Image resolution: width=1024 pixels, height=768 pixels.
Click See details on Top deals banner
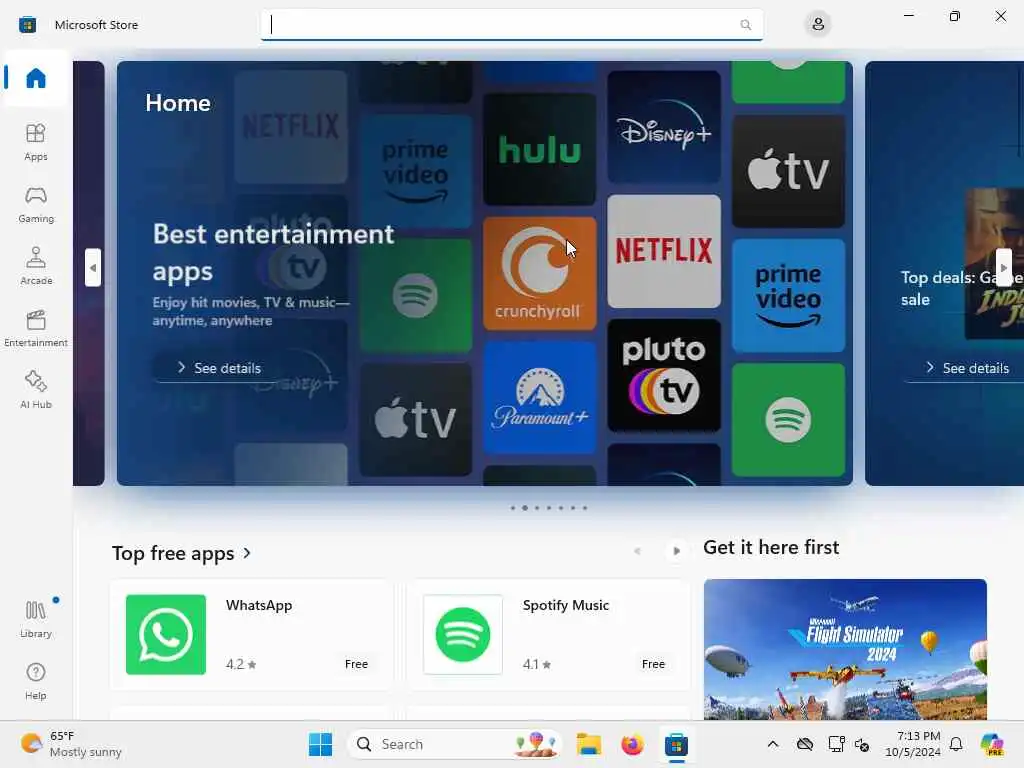pyautogui.click(x=968, y=368)
